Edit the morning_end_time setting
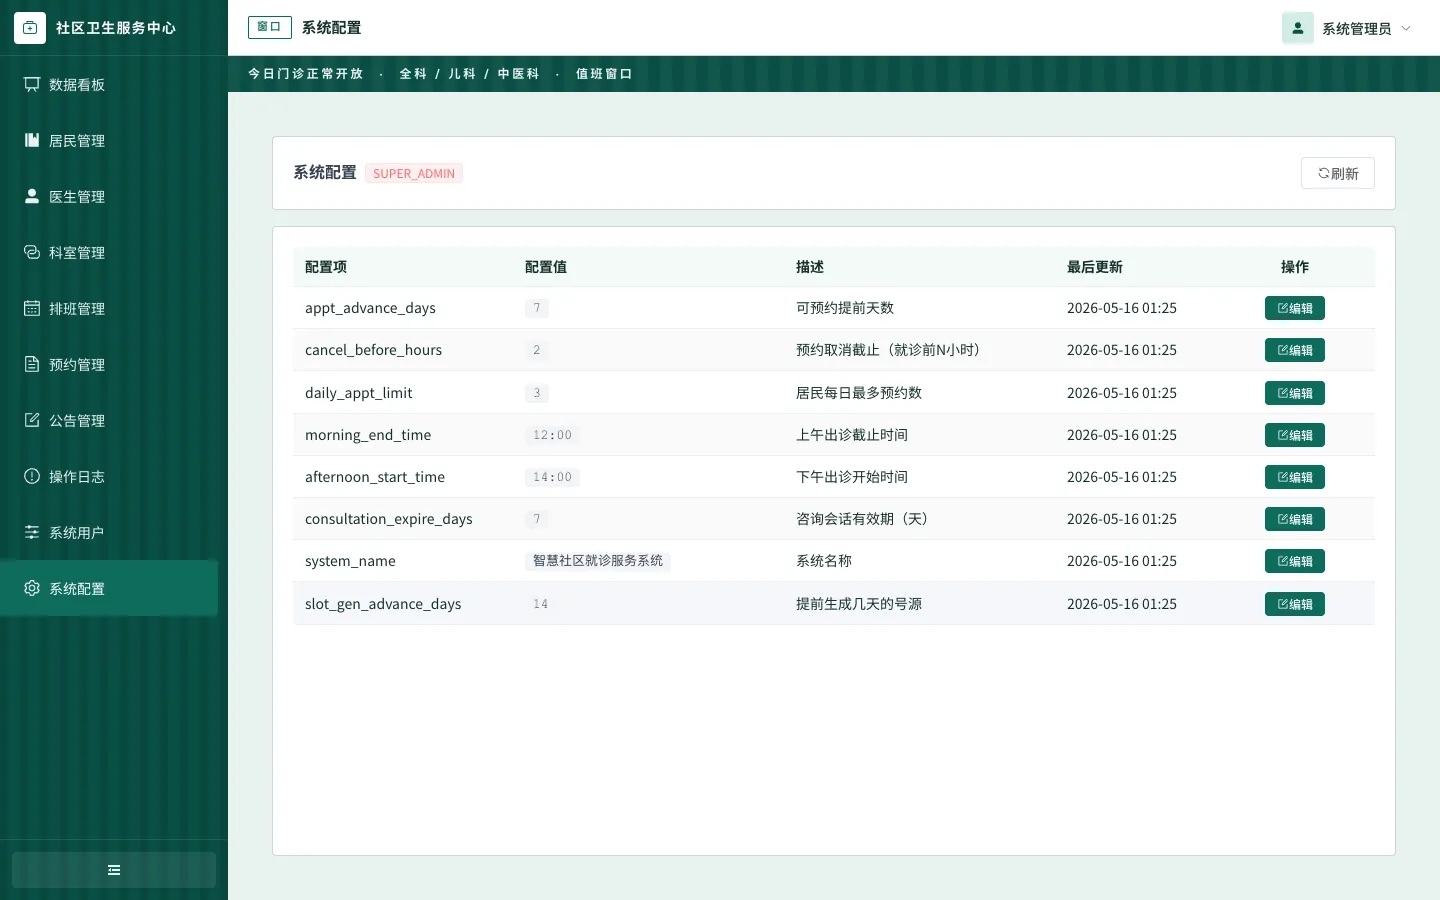 1295,435
